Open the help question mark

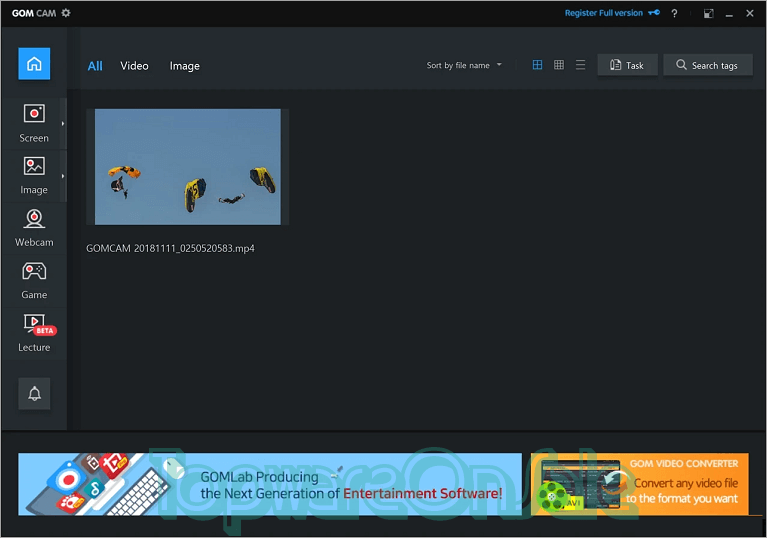[x=674, y=13]
